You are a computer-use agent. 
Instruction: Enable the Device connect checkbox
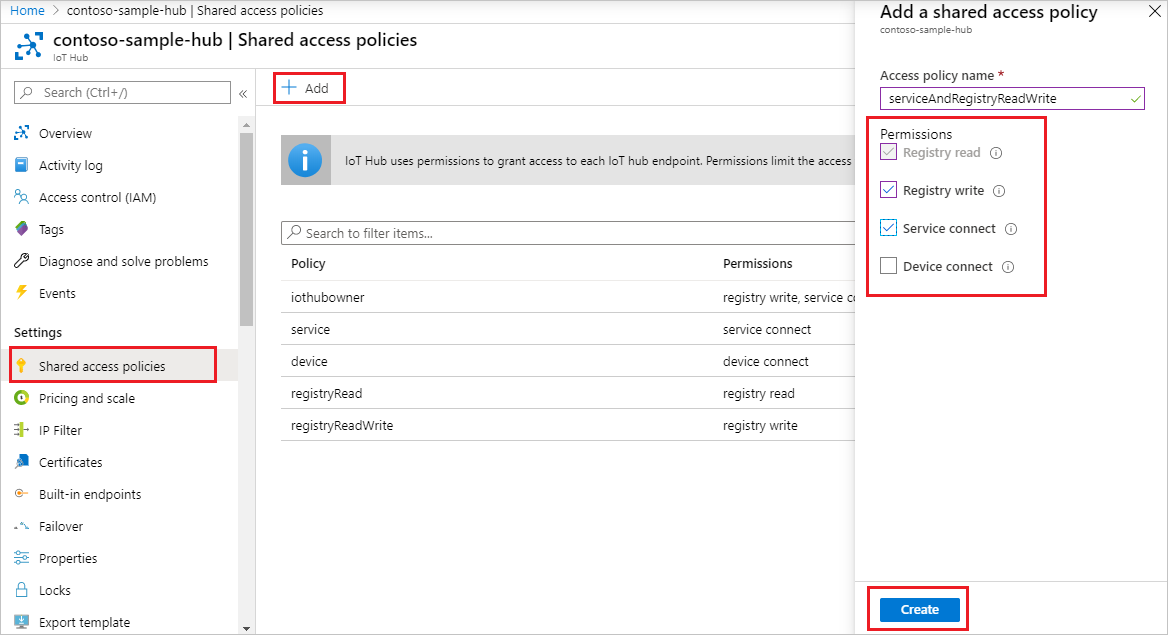click(888, 266)
